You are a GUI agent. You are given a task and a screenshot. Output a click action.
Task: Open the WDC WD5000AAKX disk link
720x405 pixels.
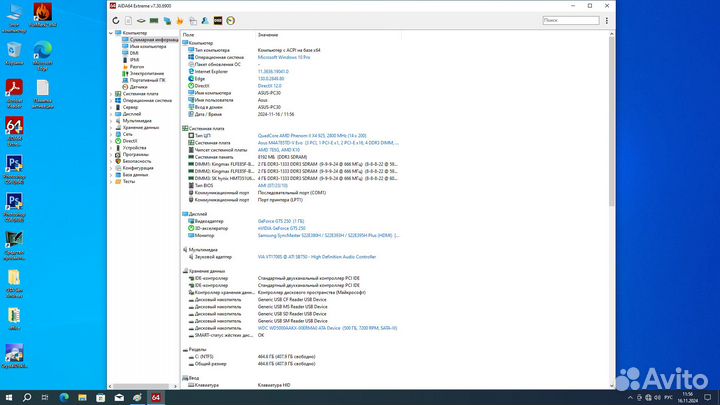[327, 328]
